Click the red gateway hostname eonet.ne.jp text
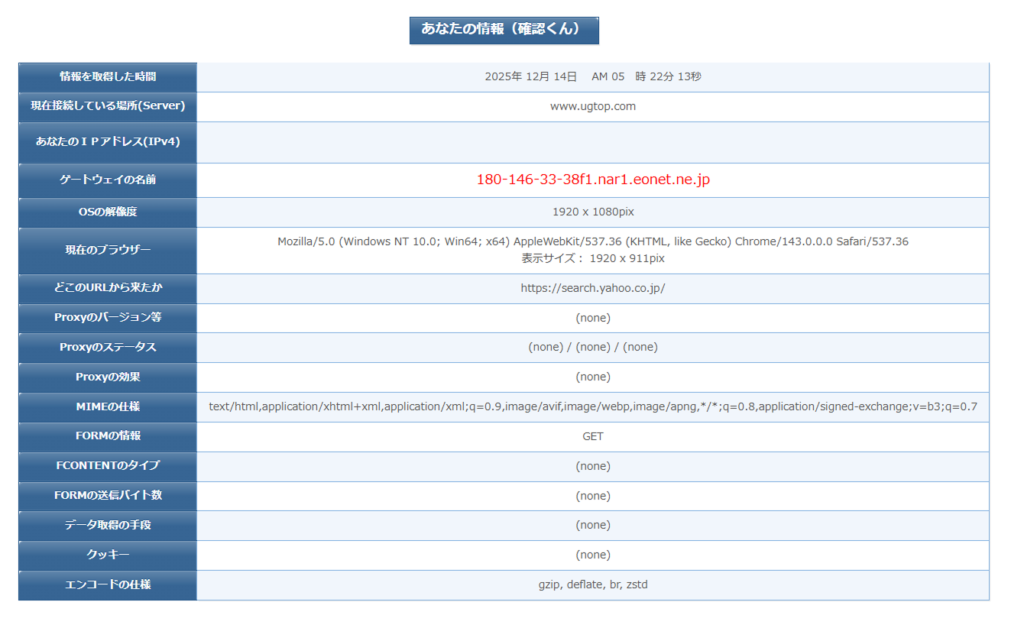Screen dimensions: 1024x628 pos(593,180)
